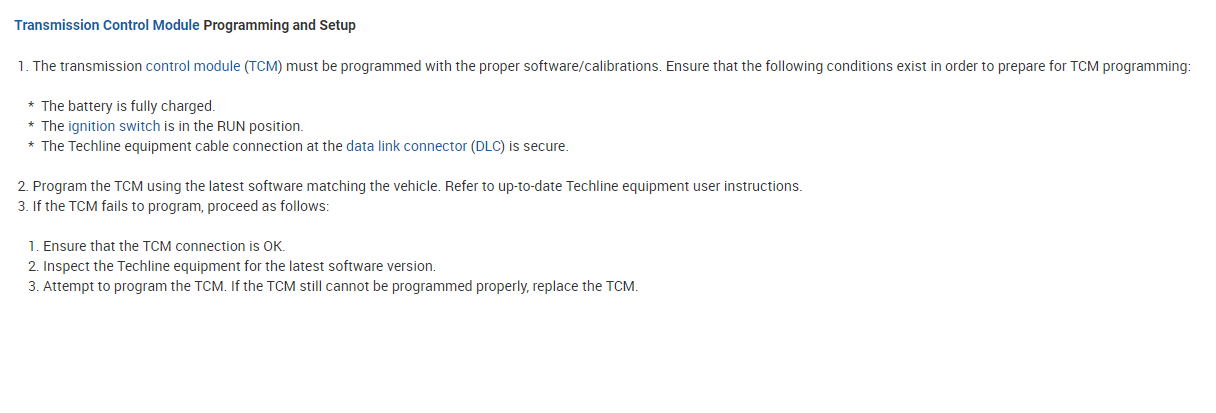Open the 'data link connector' link
1216x413 pixels.
[x=406, y=146]
